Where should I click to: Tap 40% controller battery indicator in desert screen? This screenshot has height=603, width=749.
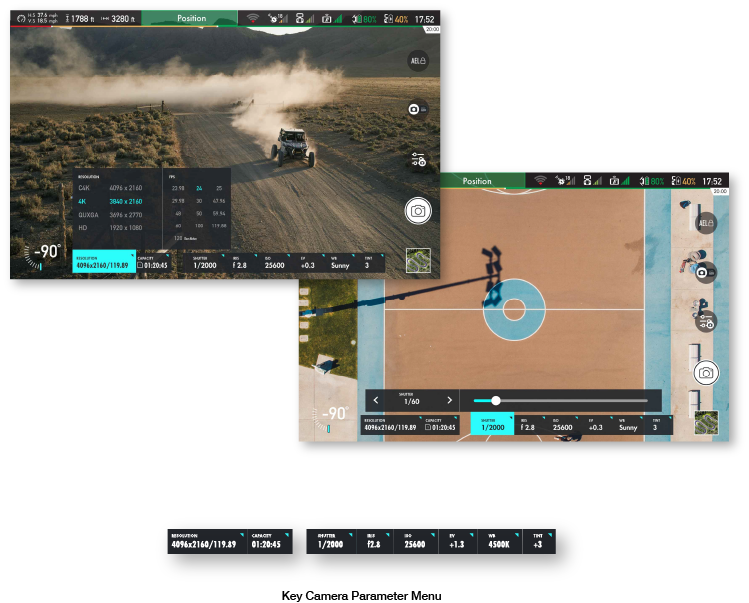396,19
